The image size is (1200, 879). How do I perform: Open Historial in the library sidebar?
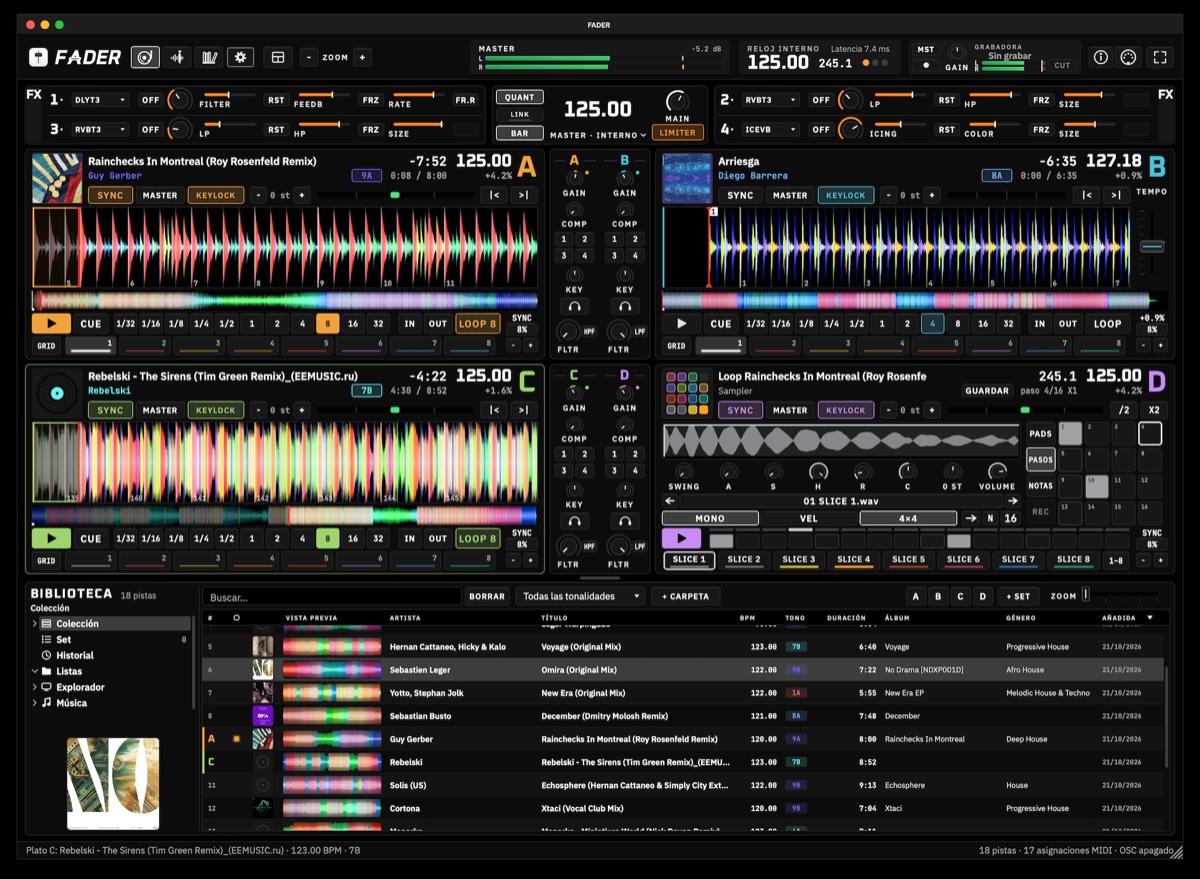(75, 655)
